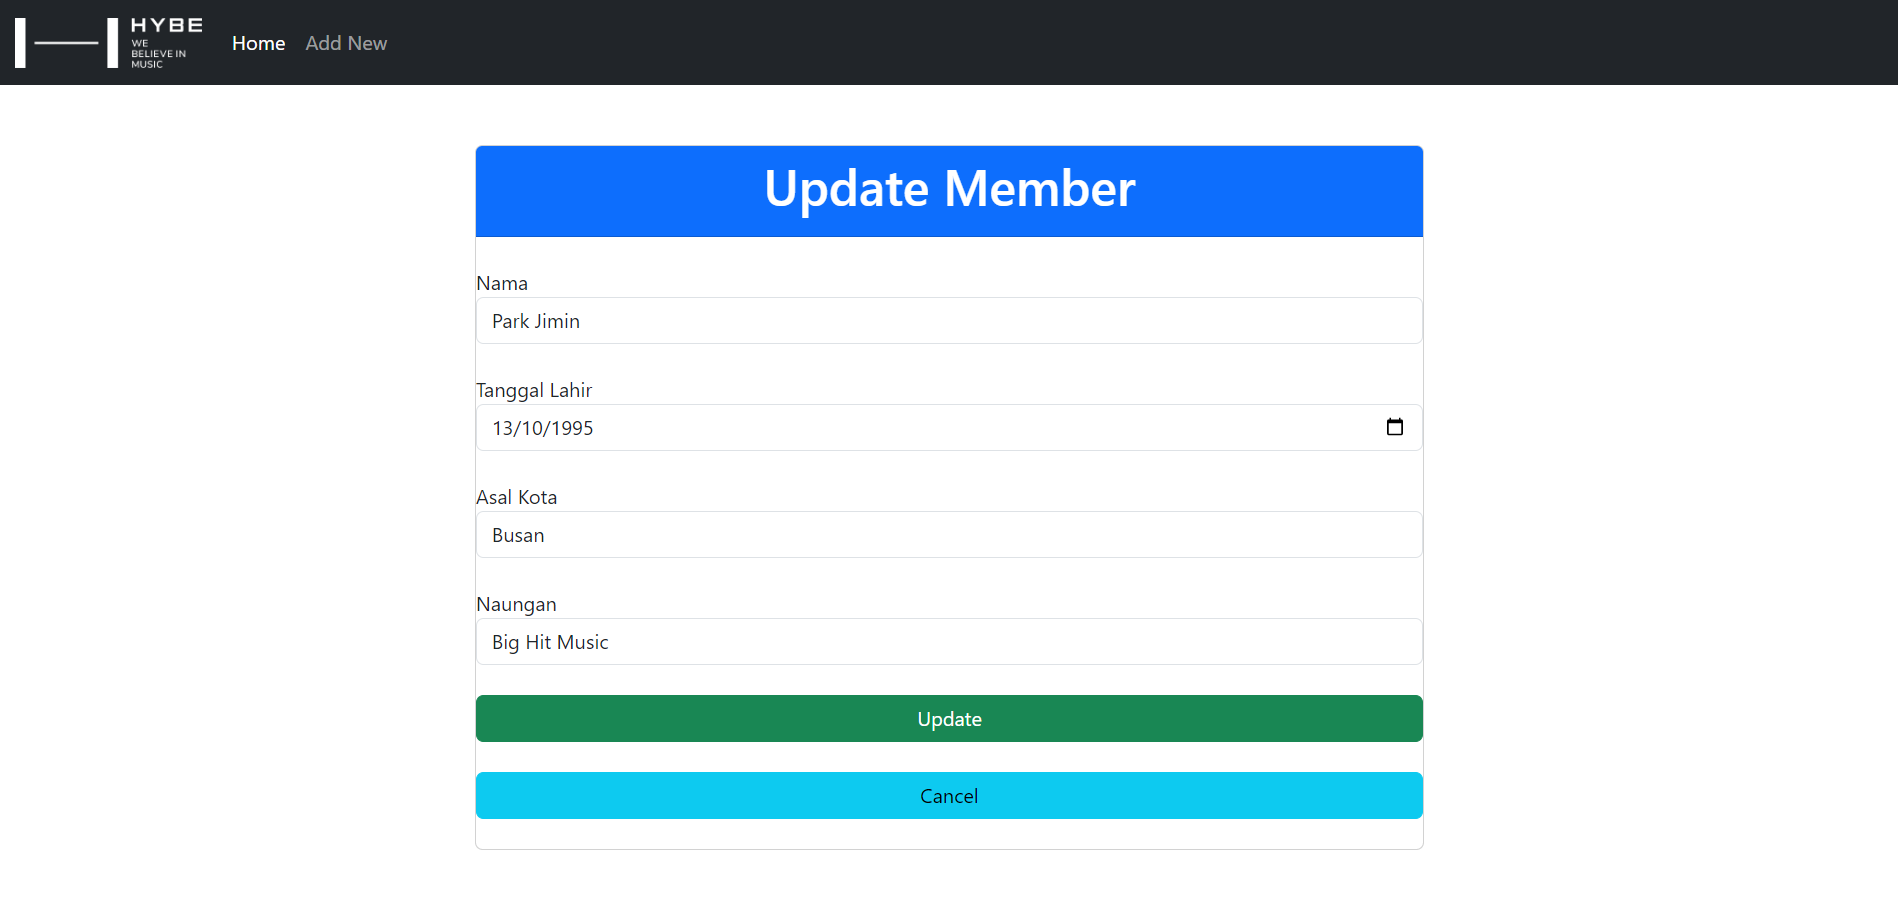Viewport: 1898px width, 900px height.
Task: Select the Asal Kota field showing Busan
Action: tap(948, 534)
